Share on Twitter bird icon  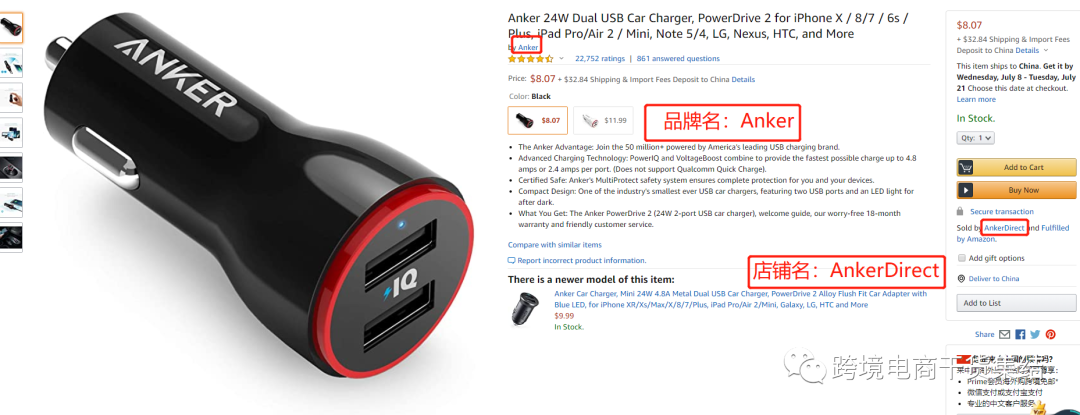(1035, 334)
